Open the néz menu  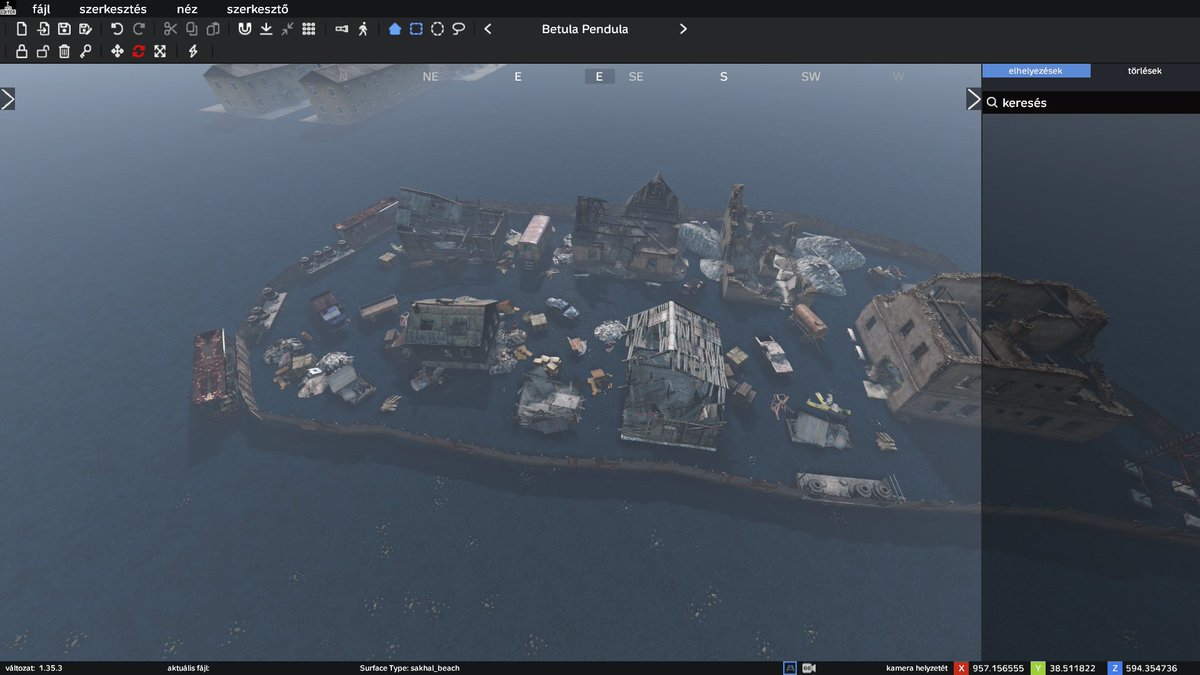[x=187, y=9]
